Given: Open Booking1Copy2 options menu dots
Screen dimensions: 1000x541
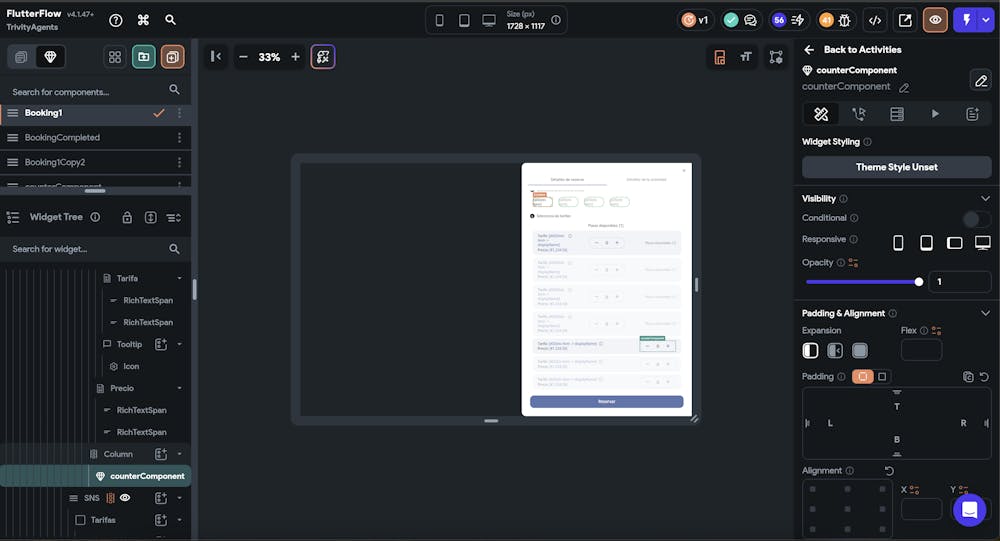Looking at the screenshot, I should point(179,163).
